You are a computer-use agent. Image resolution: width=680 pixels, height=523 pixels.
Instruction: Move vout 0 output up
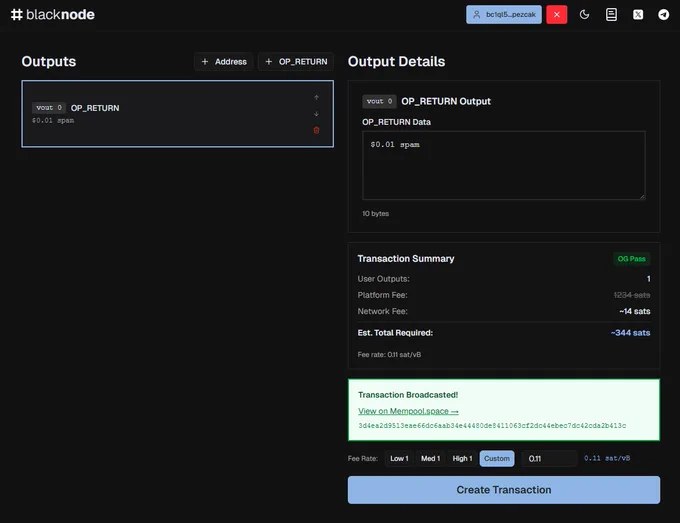click(316, 98)
